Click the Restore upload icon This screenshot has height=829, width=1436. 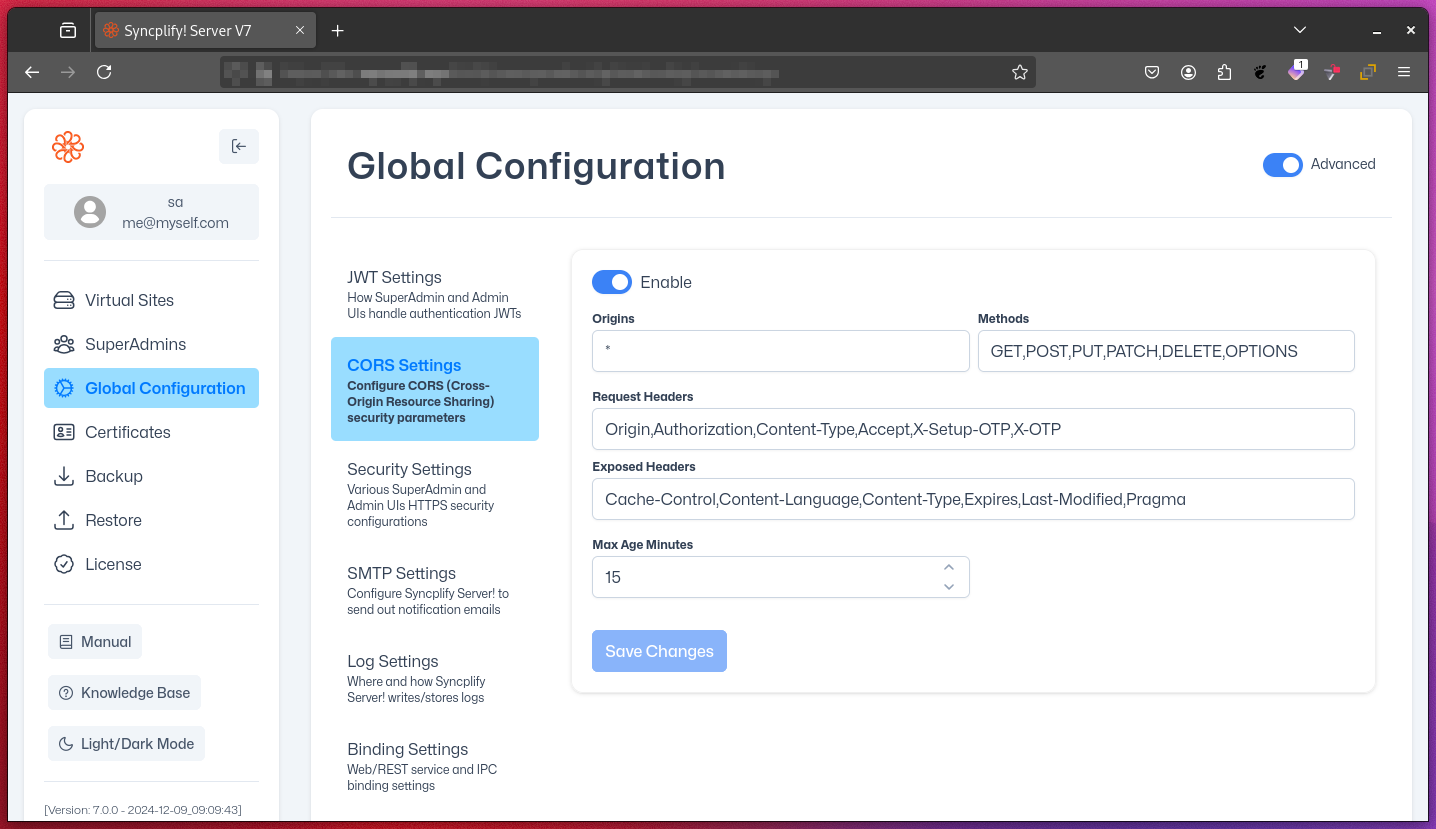(63, 520)
